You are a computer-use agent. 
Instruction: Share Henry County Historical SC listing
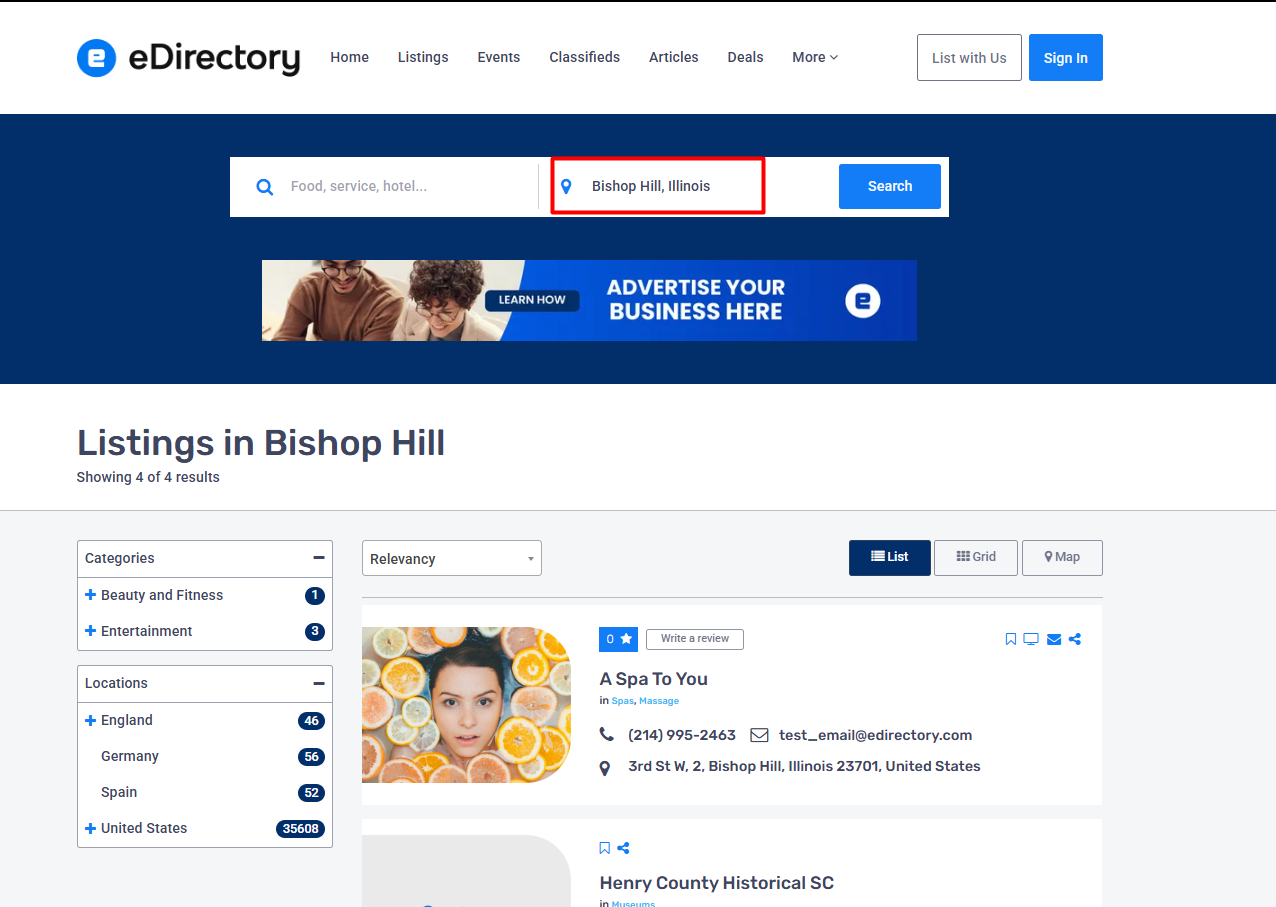tap(623, 848)
